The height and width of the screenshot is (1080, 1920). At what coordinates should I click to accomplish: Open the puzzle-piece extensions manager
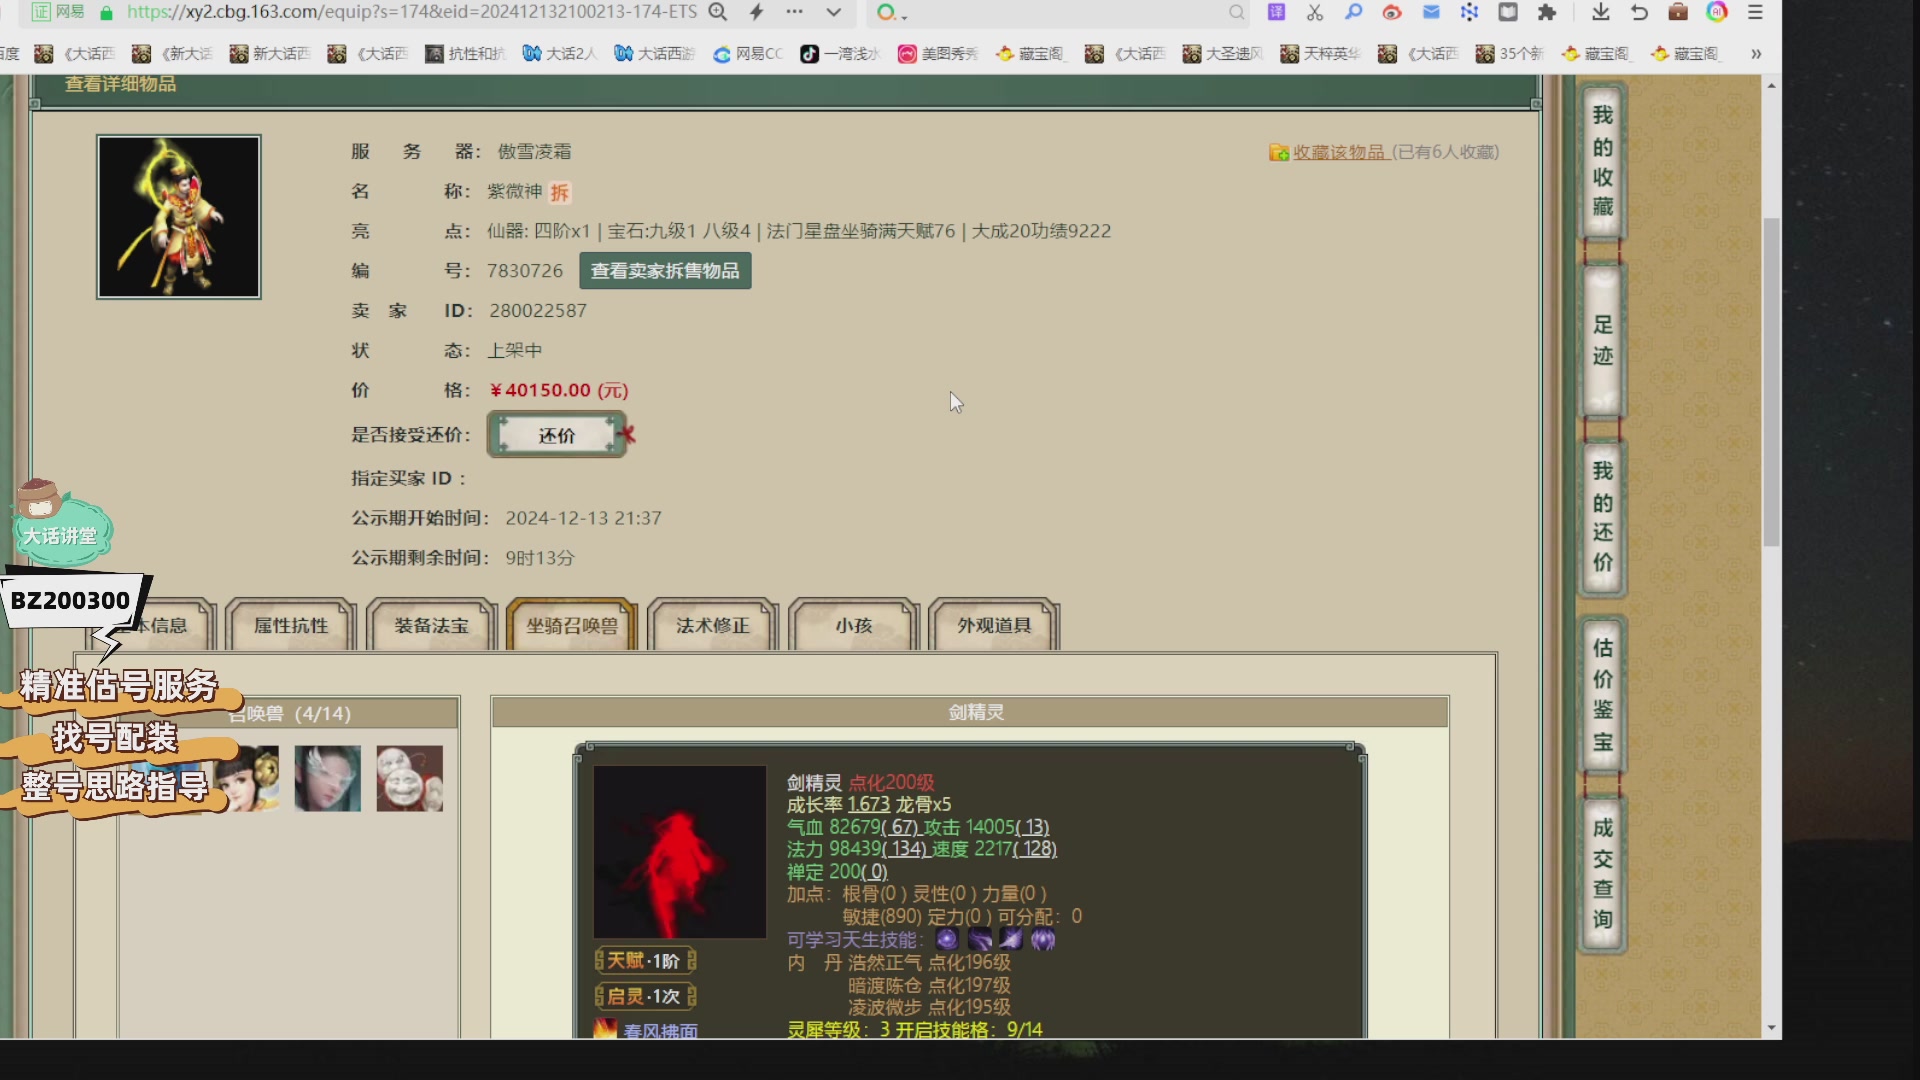[x=1547, y=12]
